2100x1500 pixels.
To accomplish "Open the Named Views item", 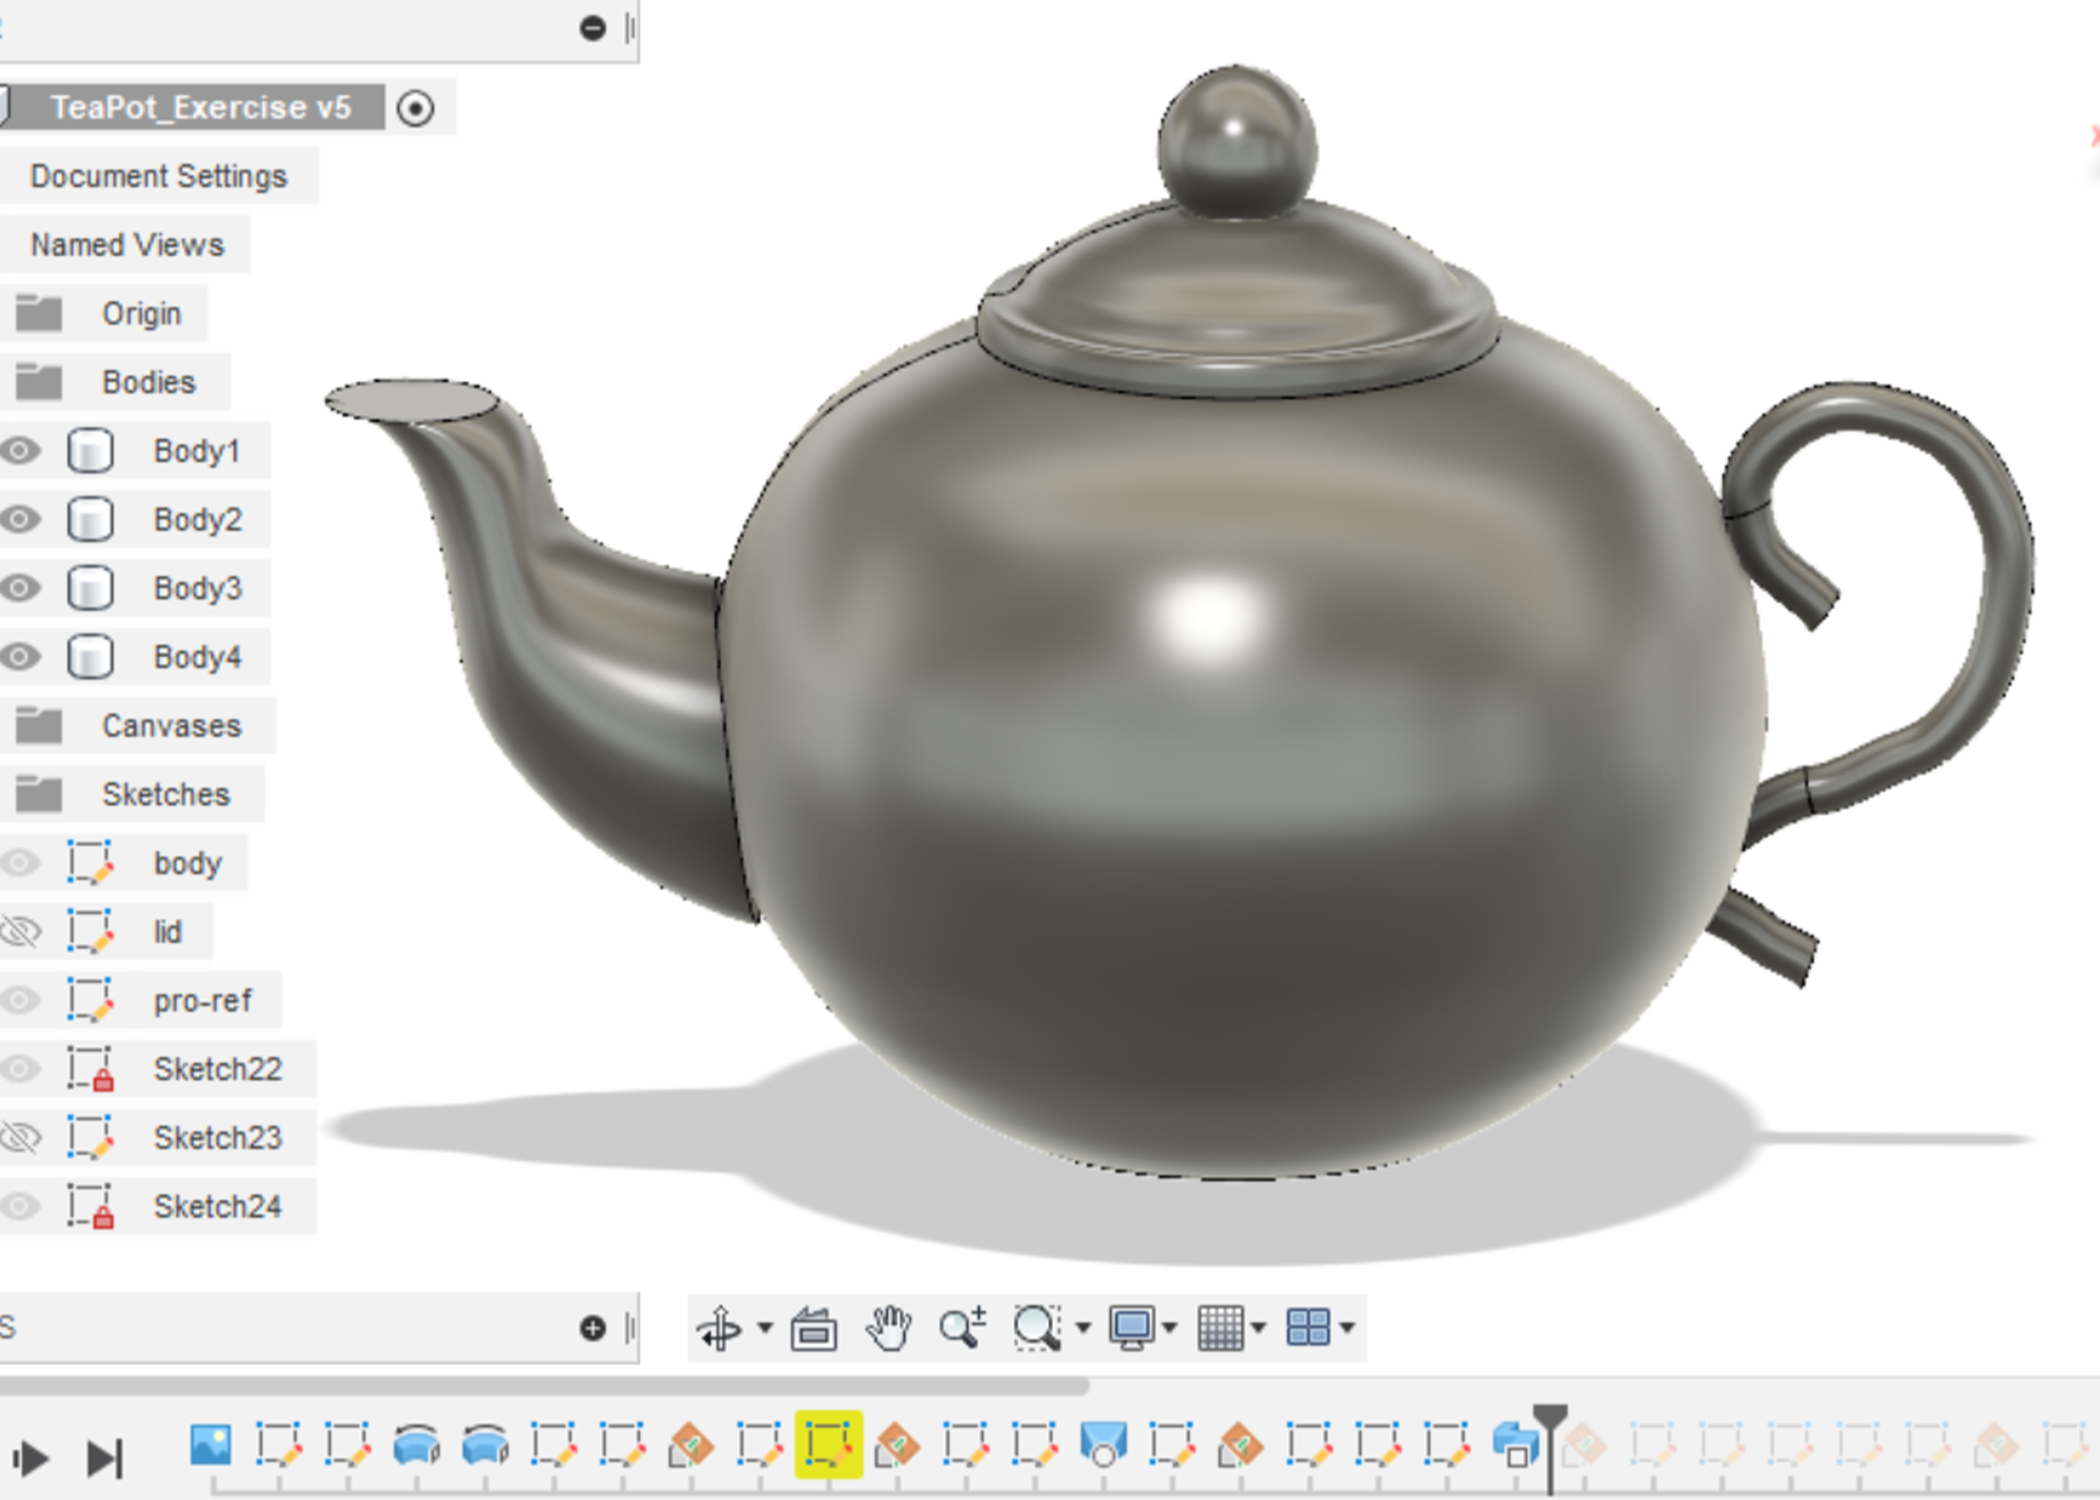I will click(x=127, y=245).
